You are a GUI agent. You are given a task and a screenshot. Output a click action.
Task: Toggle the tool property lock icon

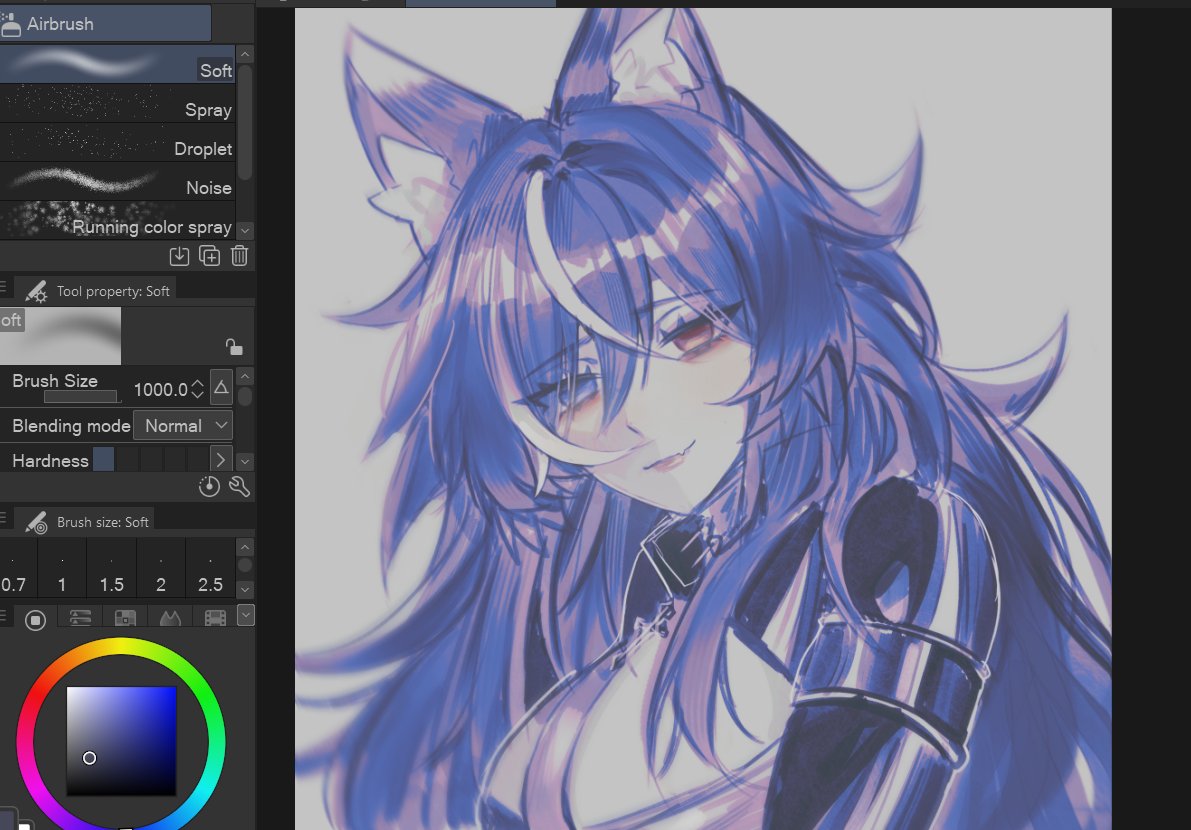click(x=234, y=347)
